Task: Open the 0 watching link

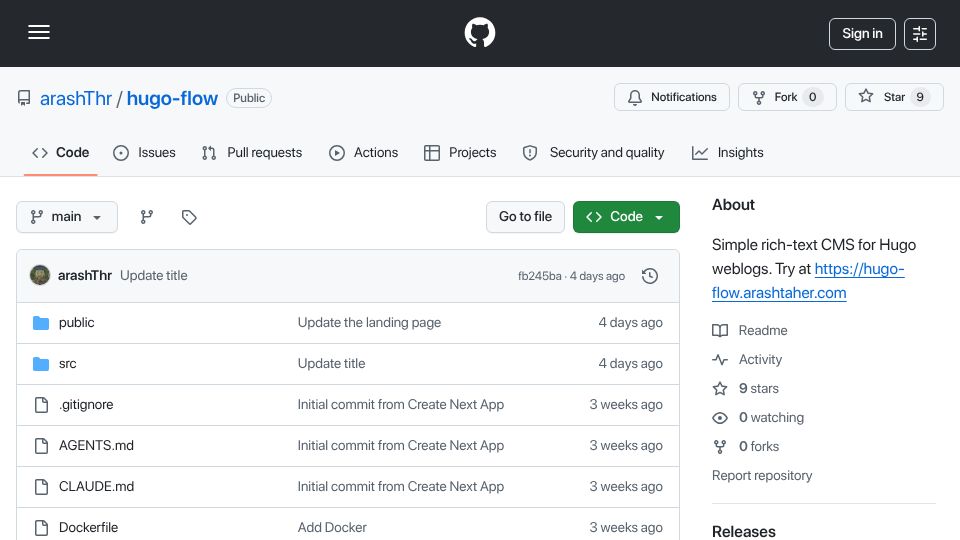Action: (771, 418)
